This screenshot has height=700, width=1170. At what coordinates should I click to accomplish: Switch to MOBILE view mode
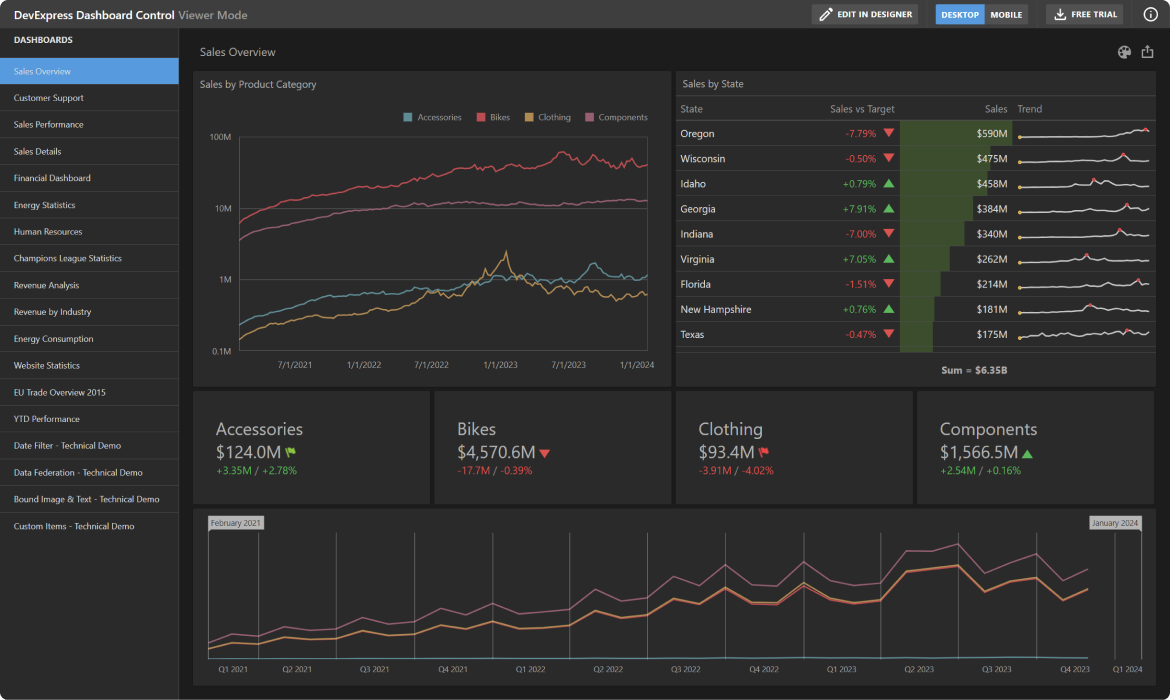1006,14
